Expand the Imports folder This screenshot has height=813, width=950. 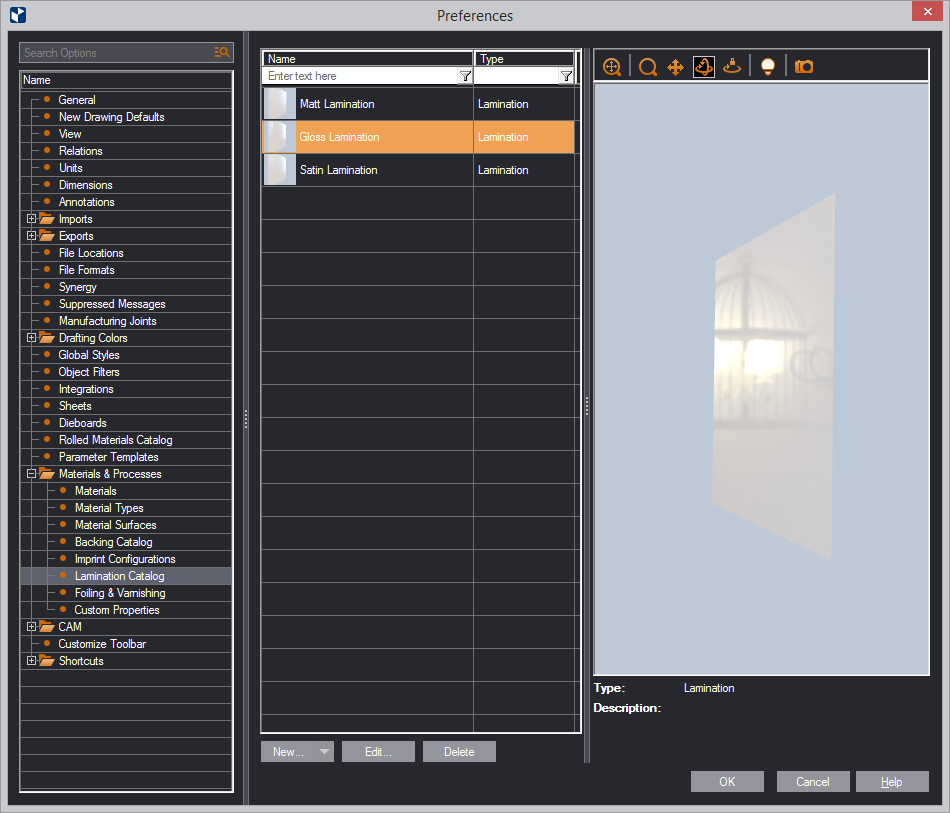tap(32, 219)
